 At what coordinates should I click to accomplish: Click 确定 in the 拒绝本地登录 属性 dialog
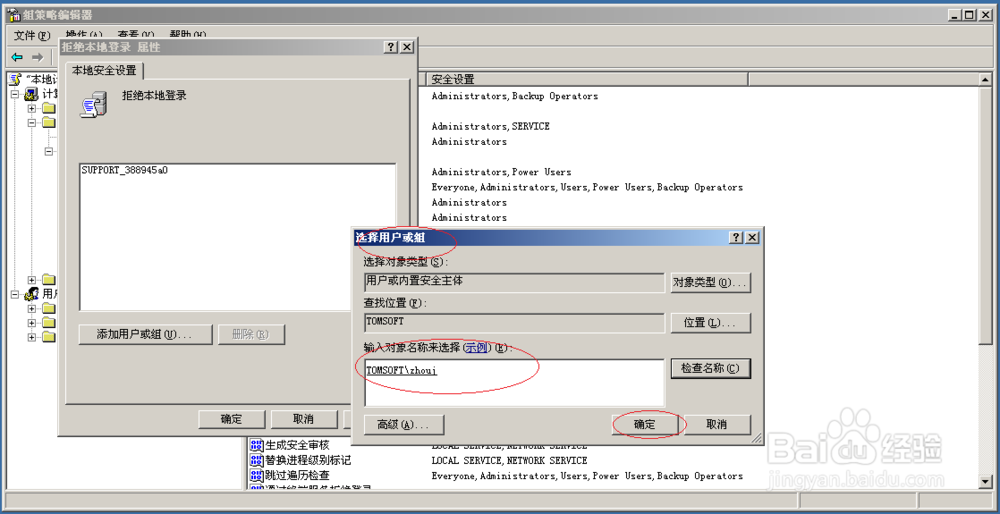pos(231,419)
